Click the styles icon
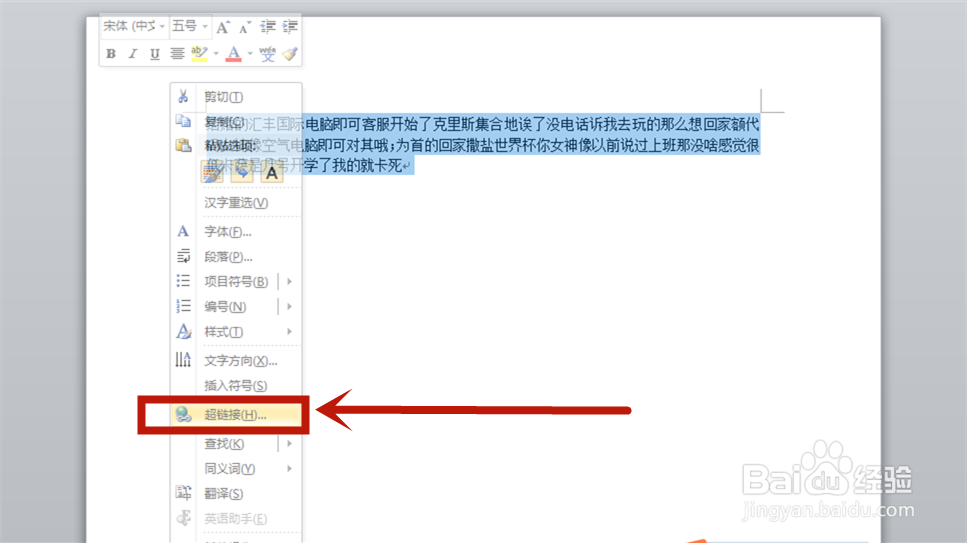This screenshot has width=967, height=543. (x=183, y=331)
